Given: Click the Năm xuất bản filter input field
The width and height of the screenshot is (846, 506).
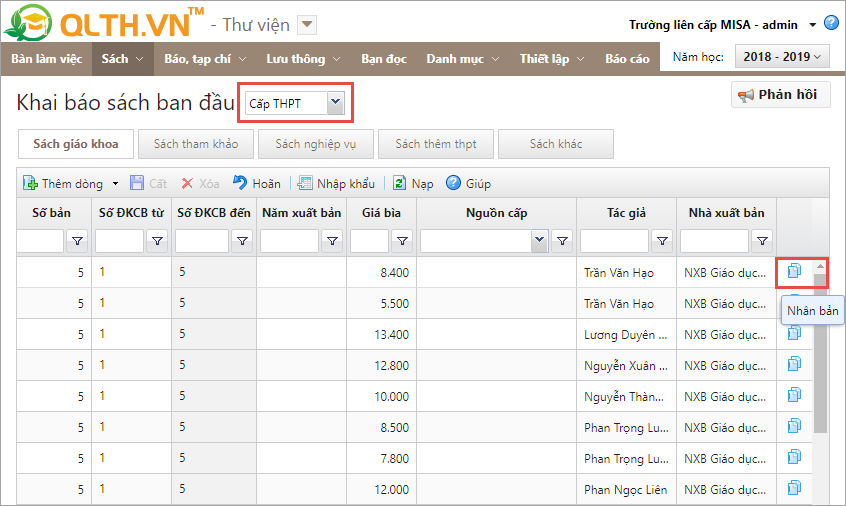Looking at the screenshot, I should (x=290, y=241).
